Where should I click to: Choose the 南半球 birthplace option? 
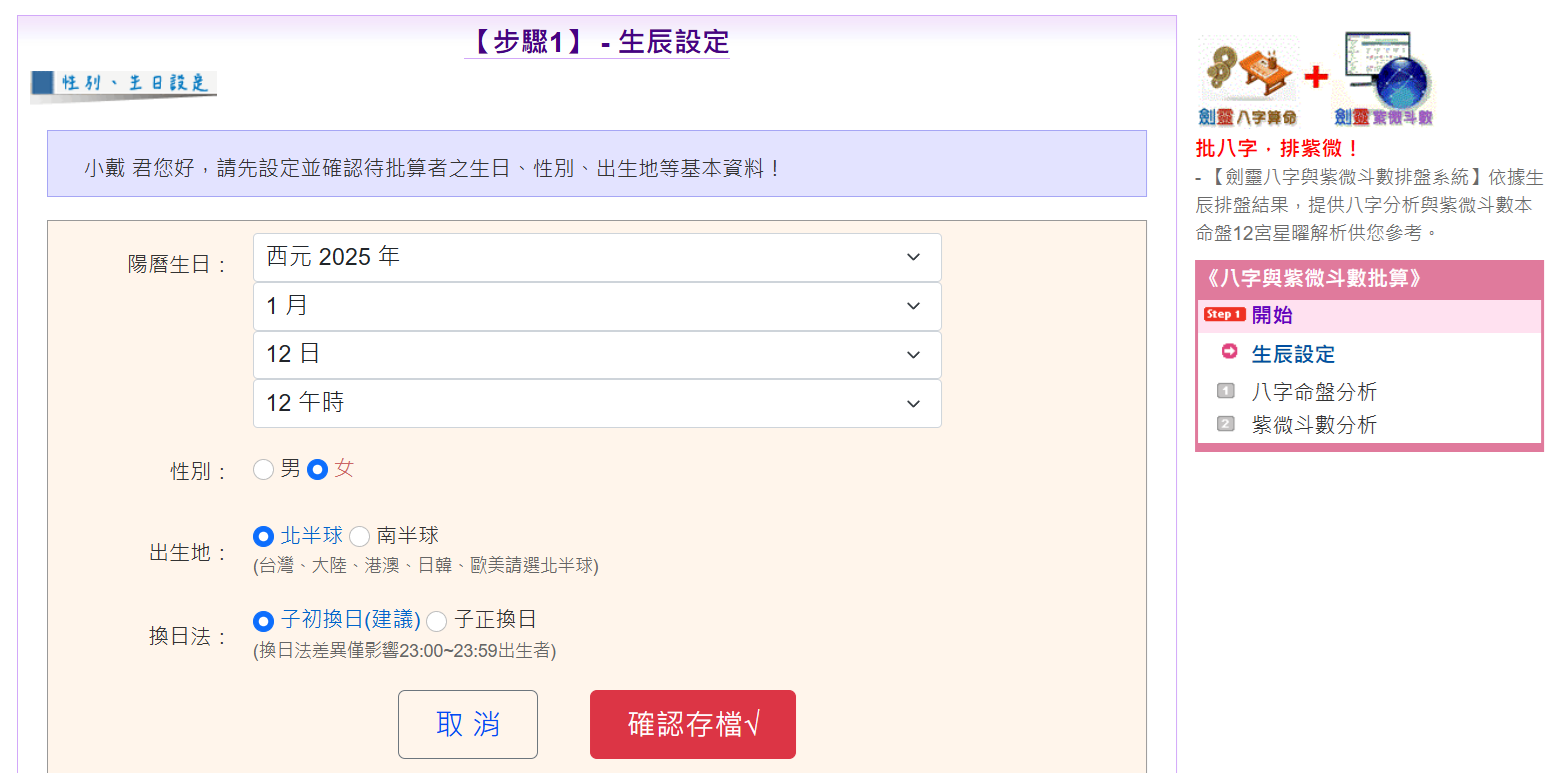click(359, 537)
